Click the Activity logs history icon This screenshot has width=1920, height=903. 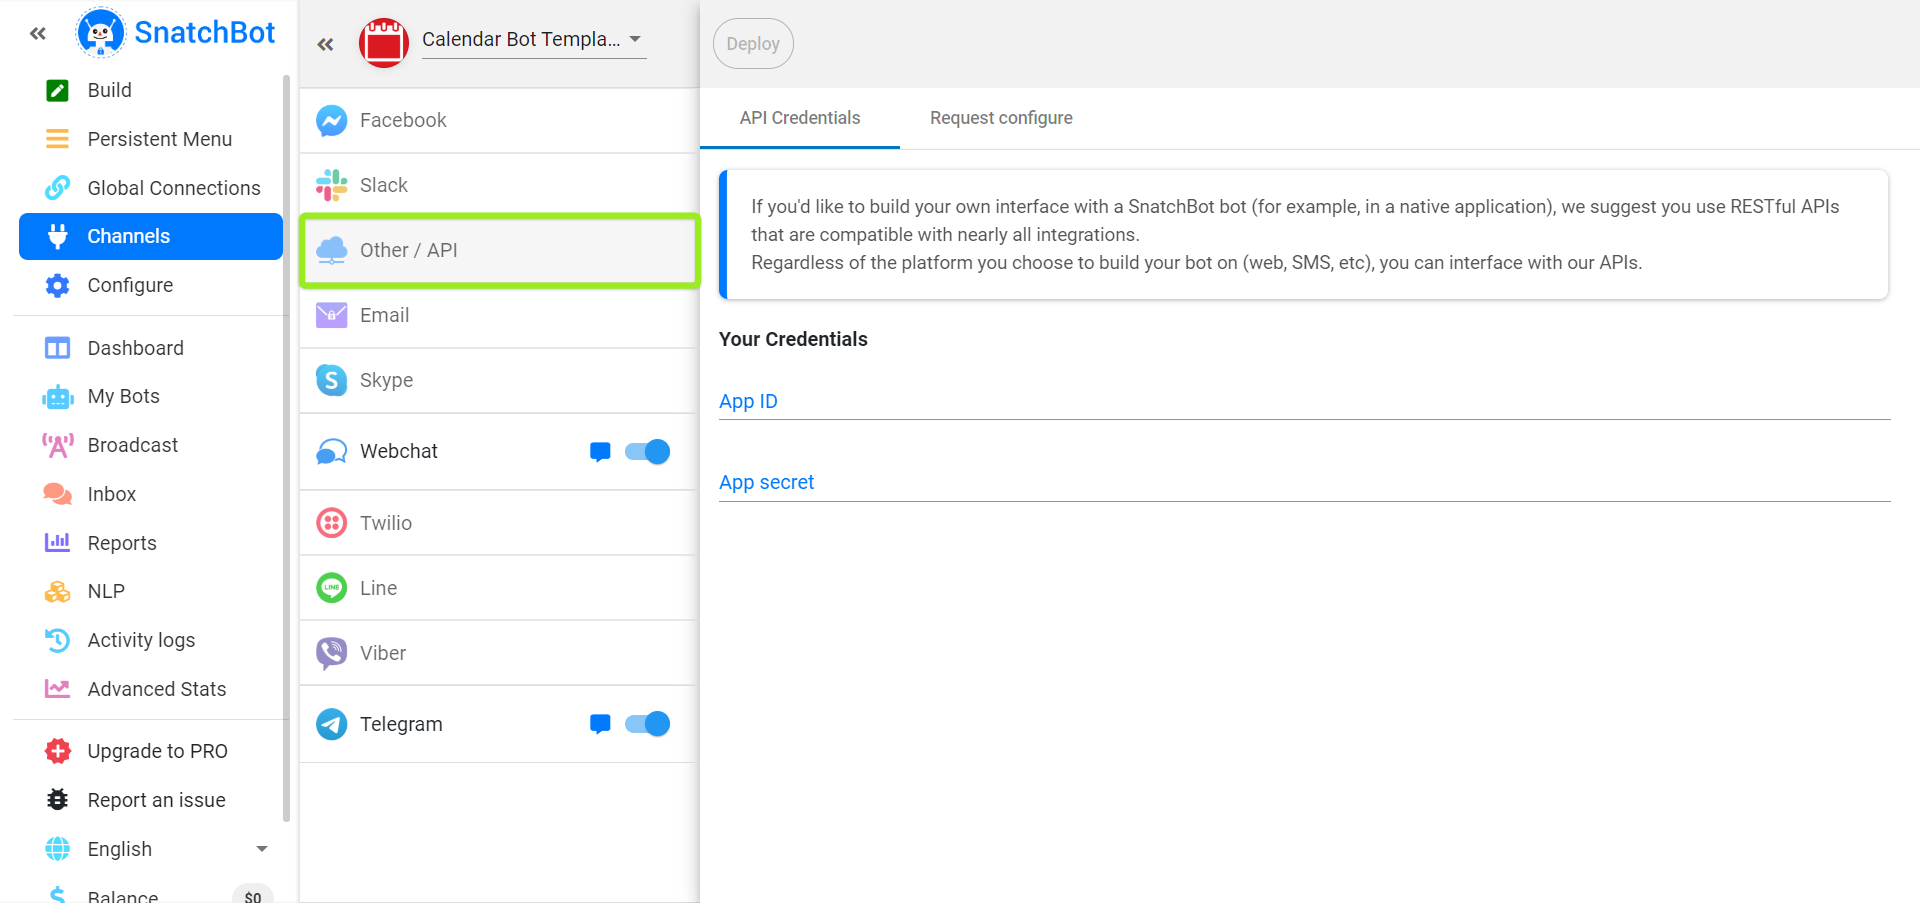point(58,640)
